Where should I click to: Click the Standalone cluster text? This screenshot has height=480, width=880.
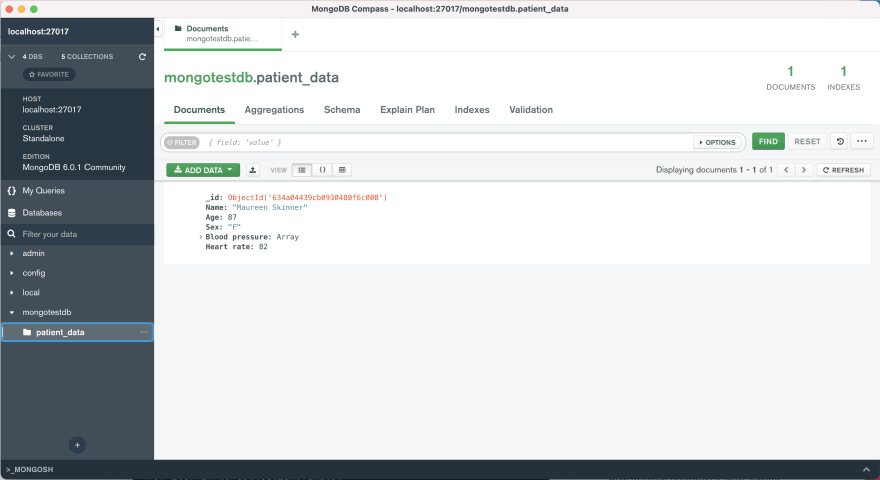tap(43, 138)
